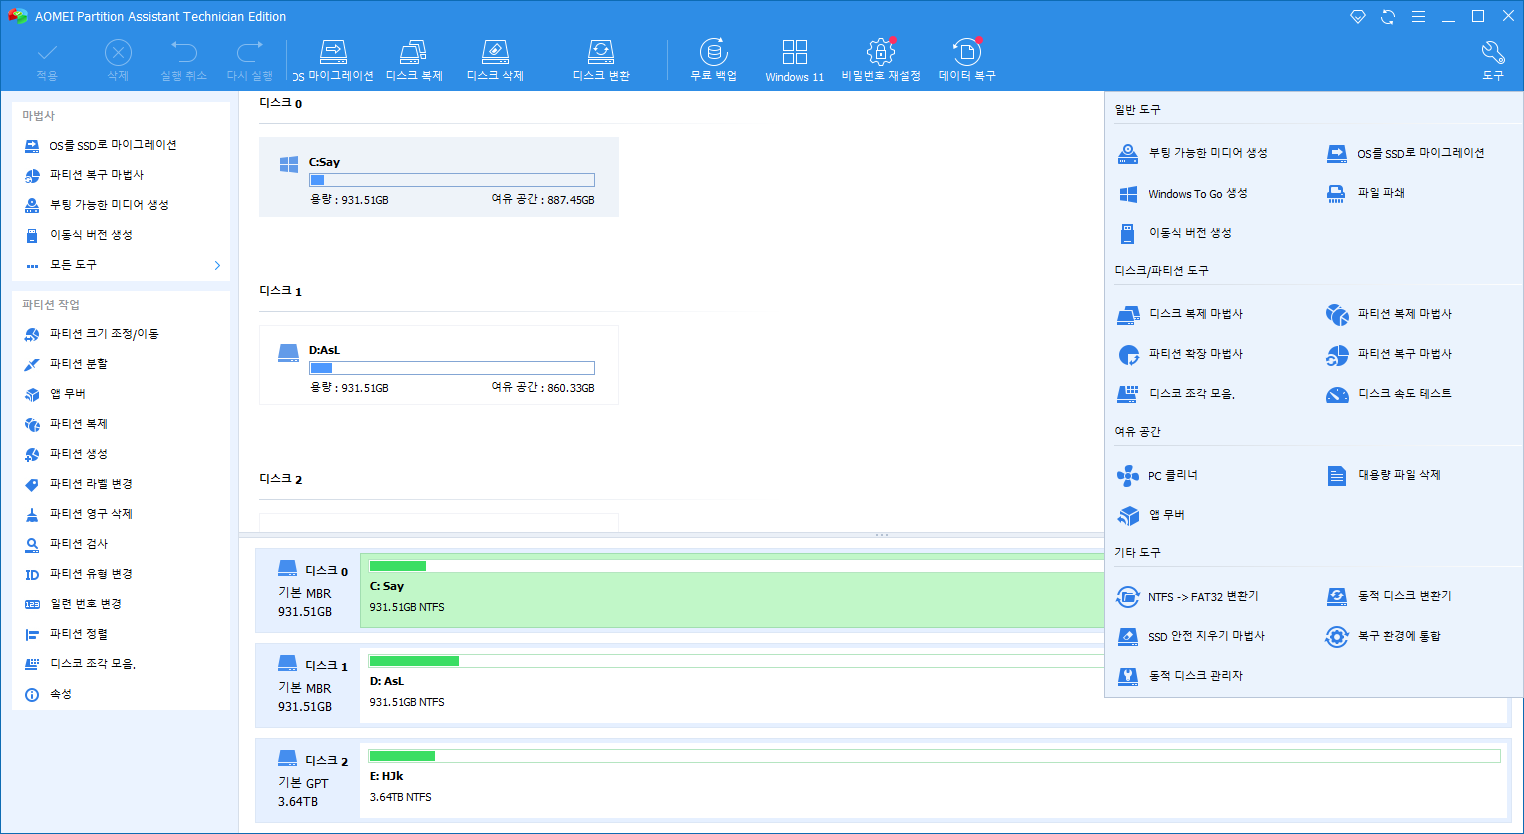Choose 파티션 분할 in the sidebar

tap(65, 364)
